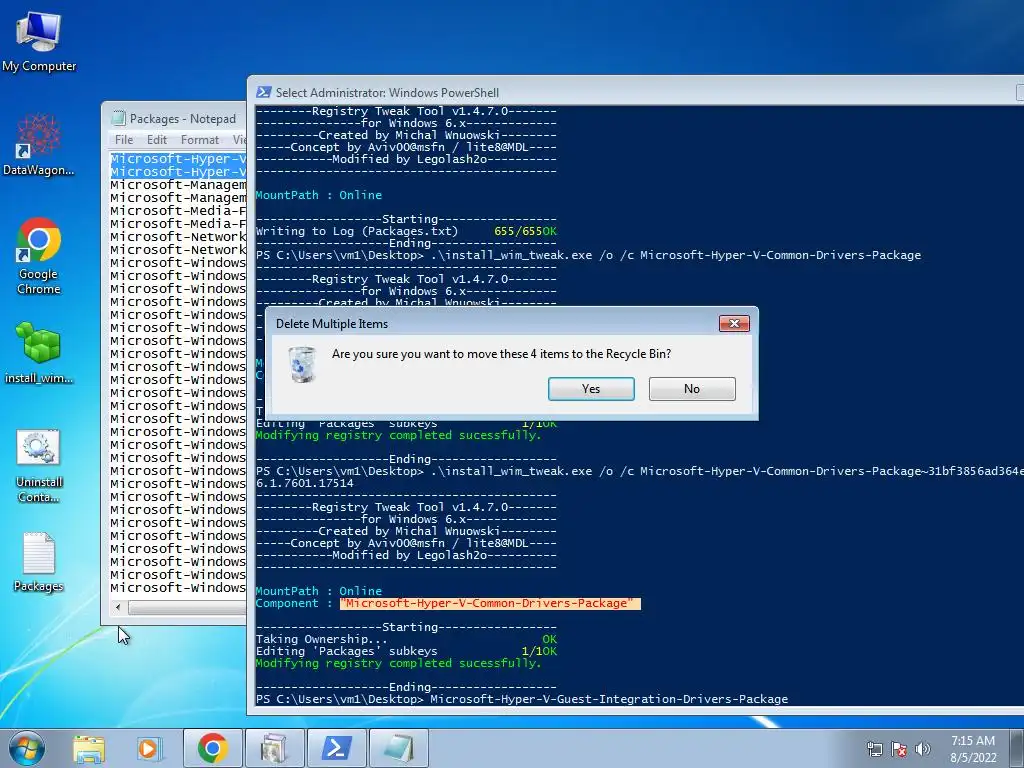Screen dimensions: 1024x768
Task: Open Notepad Edit menu
Action: (157, 140)
